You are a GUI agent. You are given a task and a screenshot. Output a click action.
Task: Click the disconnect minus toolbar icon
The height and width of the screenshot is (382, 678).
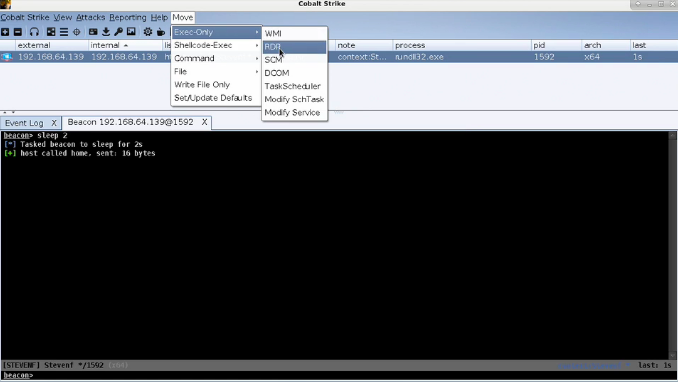point(18,32)
